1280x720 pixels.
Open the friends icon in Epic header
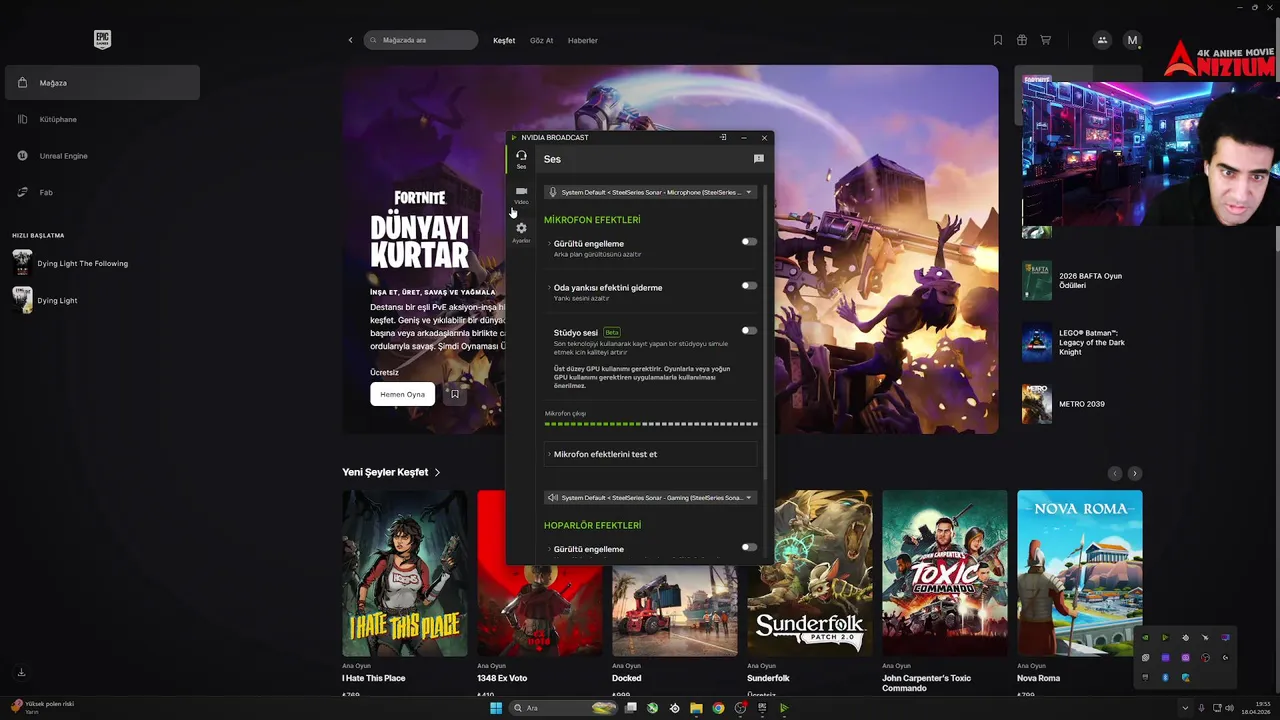(1102, 40)
